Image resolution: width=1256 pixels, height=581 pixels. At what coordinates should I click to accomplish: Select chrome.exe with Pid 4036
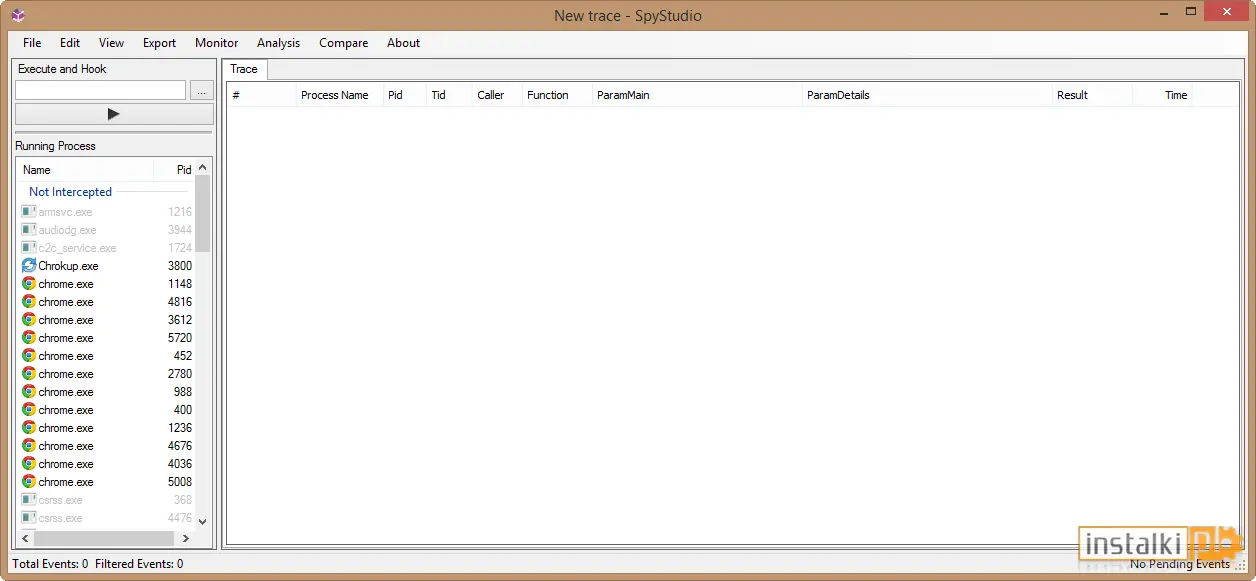(x=106, y=464)
